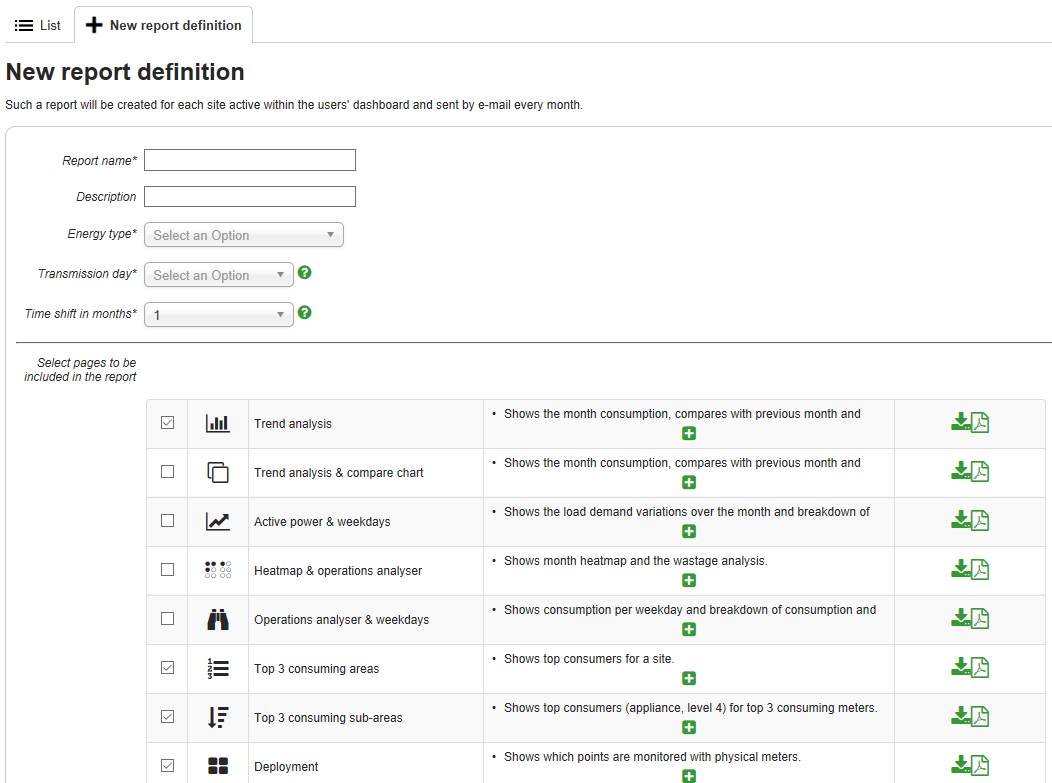Open the Time shift in months dropdown

(219, 315)
